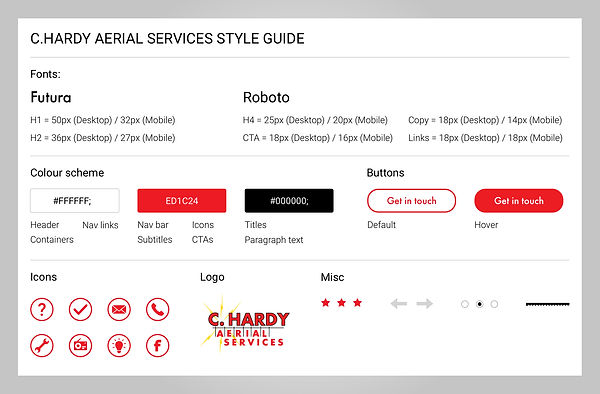Click the Buttons section heading
The width and height of the screenshot is (600, 394).
tap(385, 173)
